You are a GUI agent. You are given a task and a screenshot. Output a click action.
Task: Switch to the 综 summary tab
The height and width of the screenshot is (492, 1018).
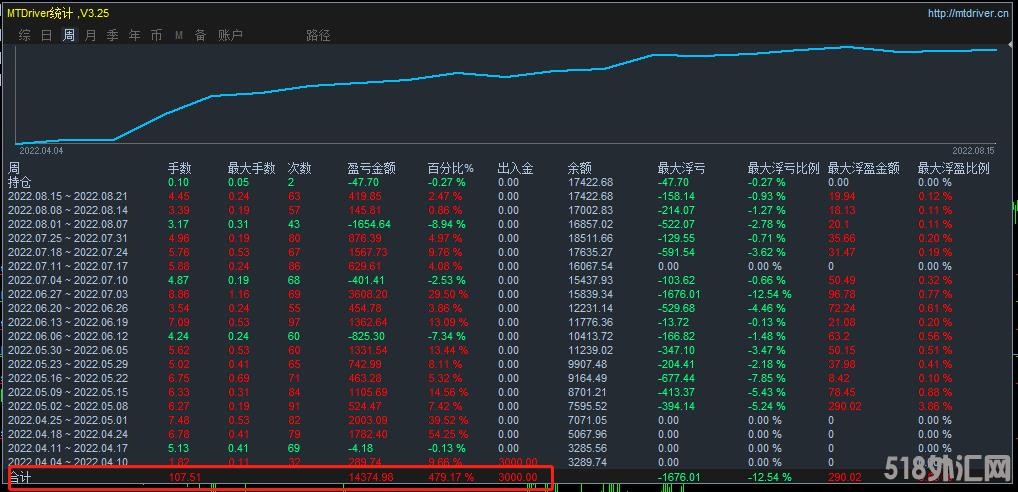pyautogui.click(x=25, y=35)
